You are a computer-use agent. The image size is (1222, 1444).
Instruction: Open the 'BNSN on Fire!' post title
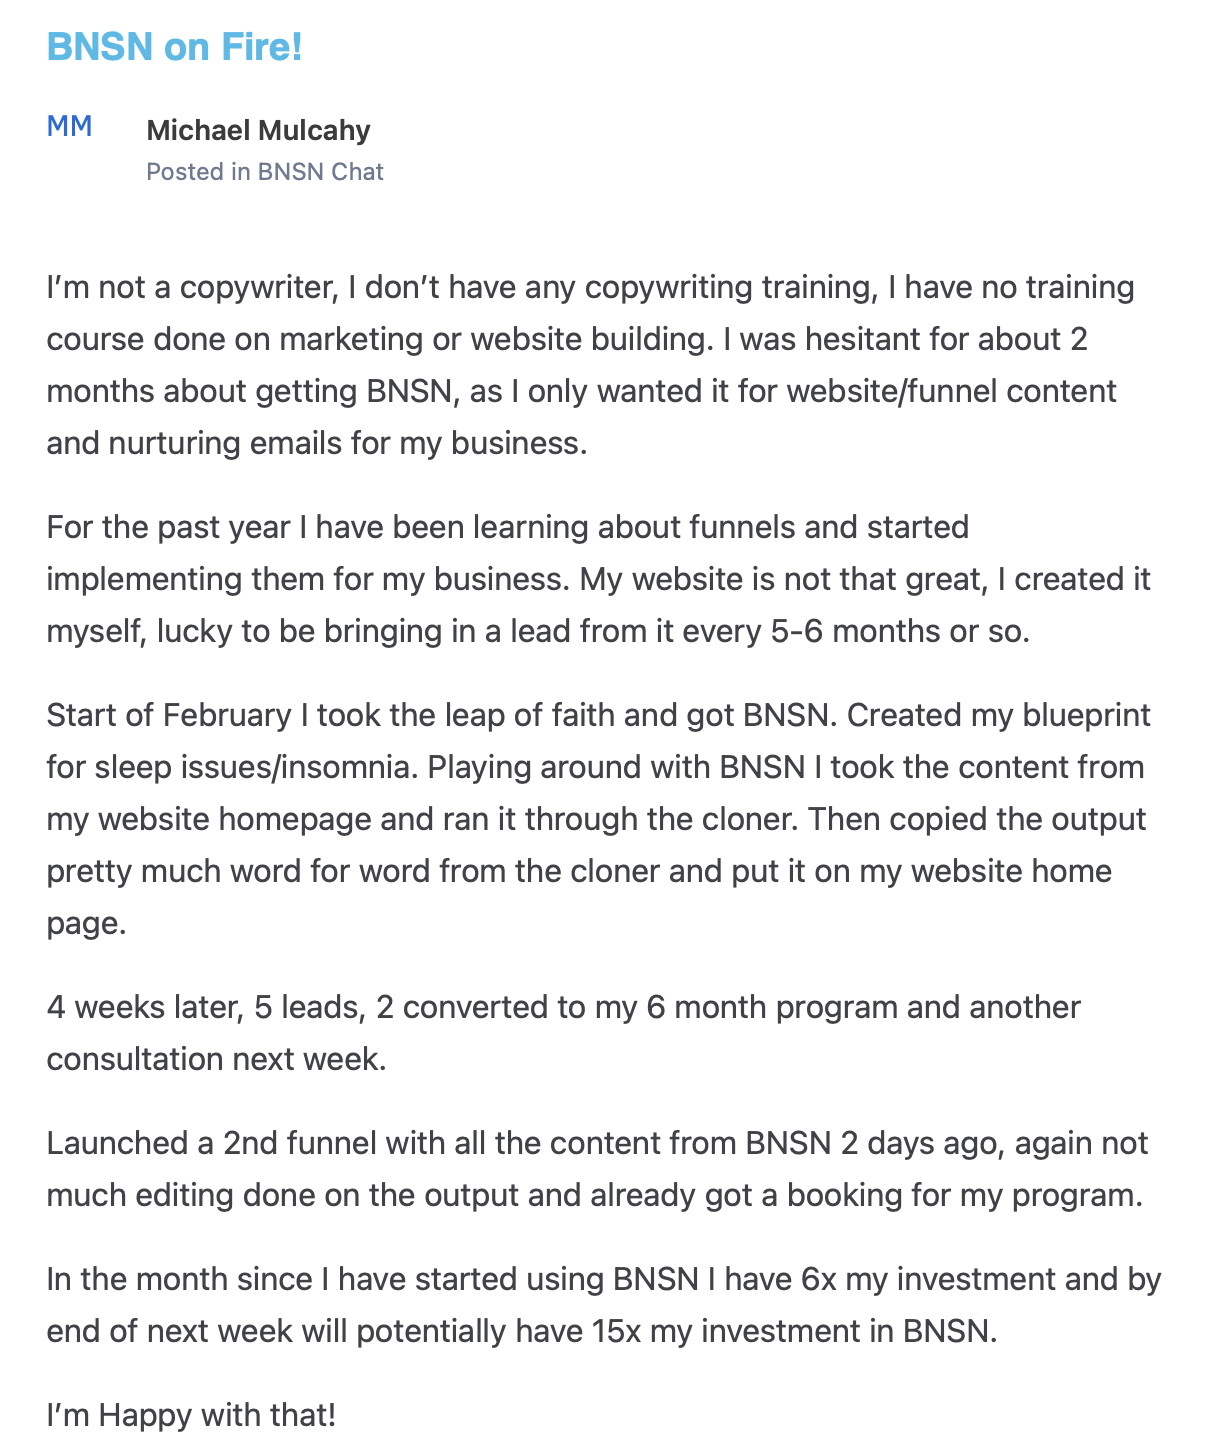pos(174,47)
